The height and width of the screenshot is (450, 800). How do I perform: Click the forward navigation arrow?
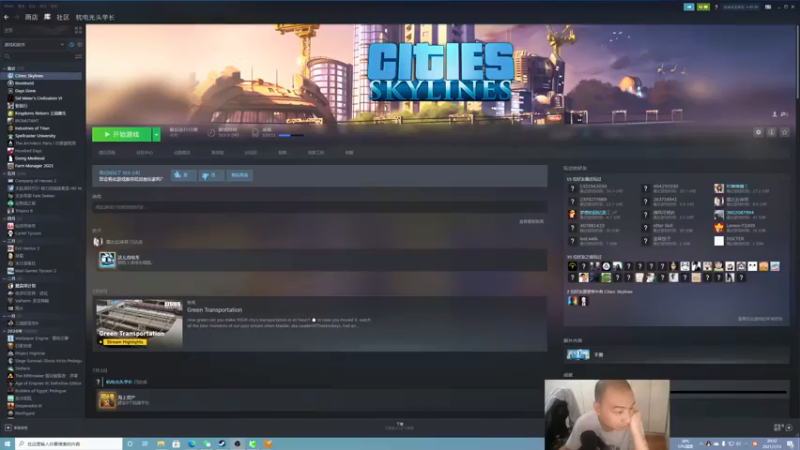[x=16, y=17]
